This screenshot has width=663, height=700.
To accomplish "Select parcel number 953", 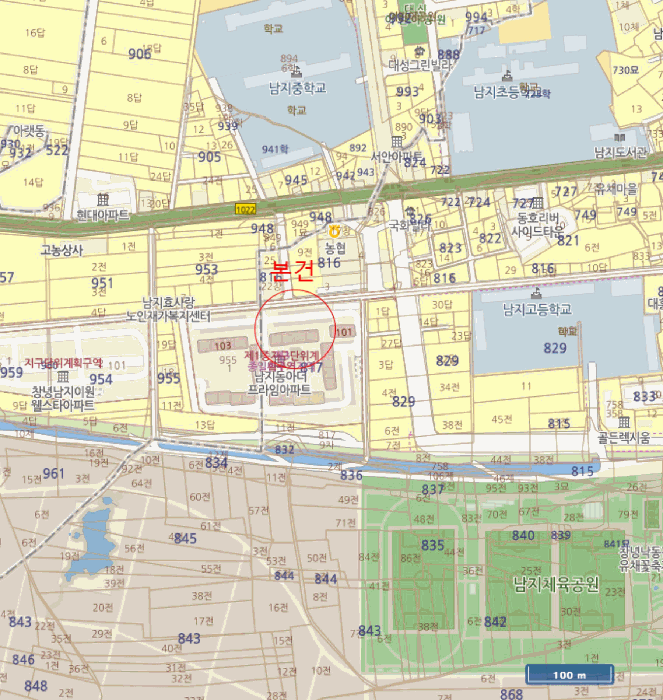I will (206, 269).
